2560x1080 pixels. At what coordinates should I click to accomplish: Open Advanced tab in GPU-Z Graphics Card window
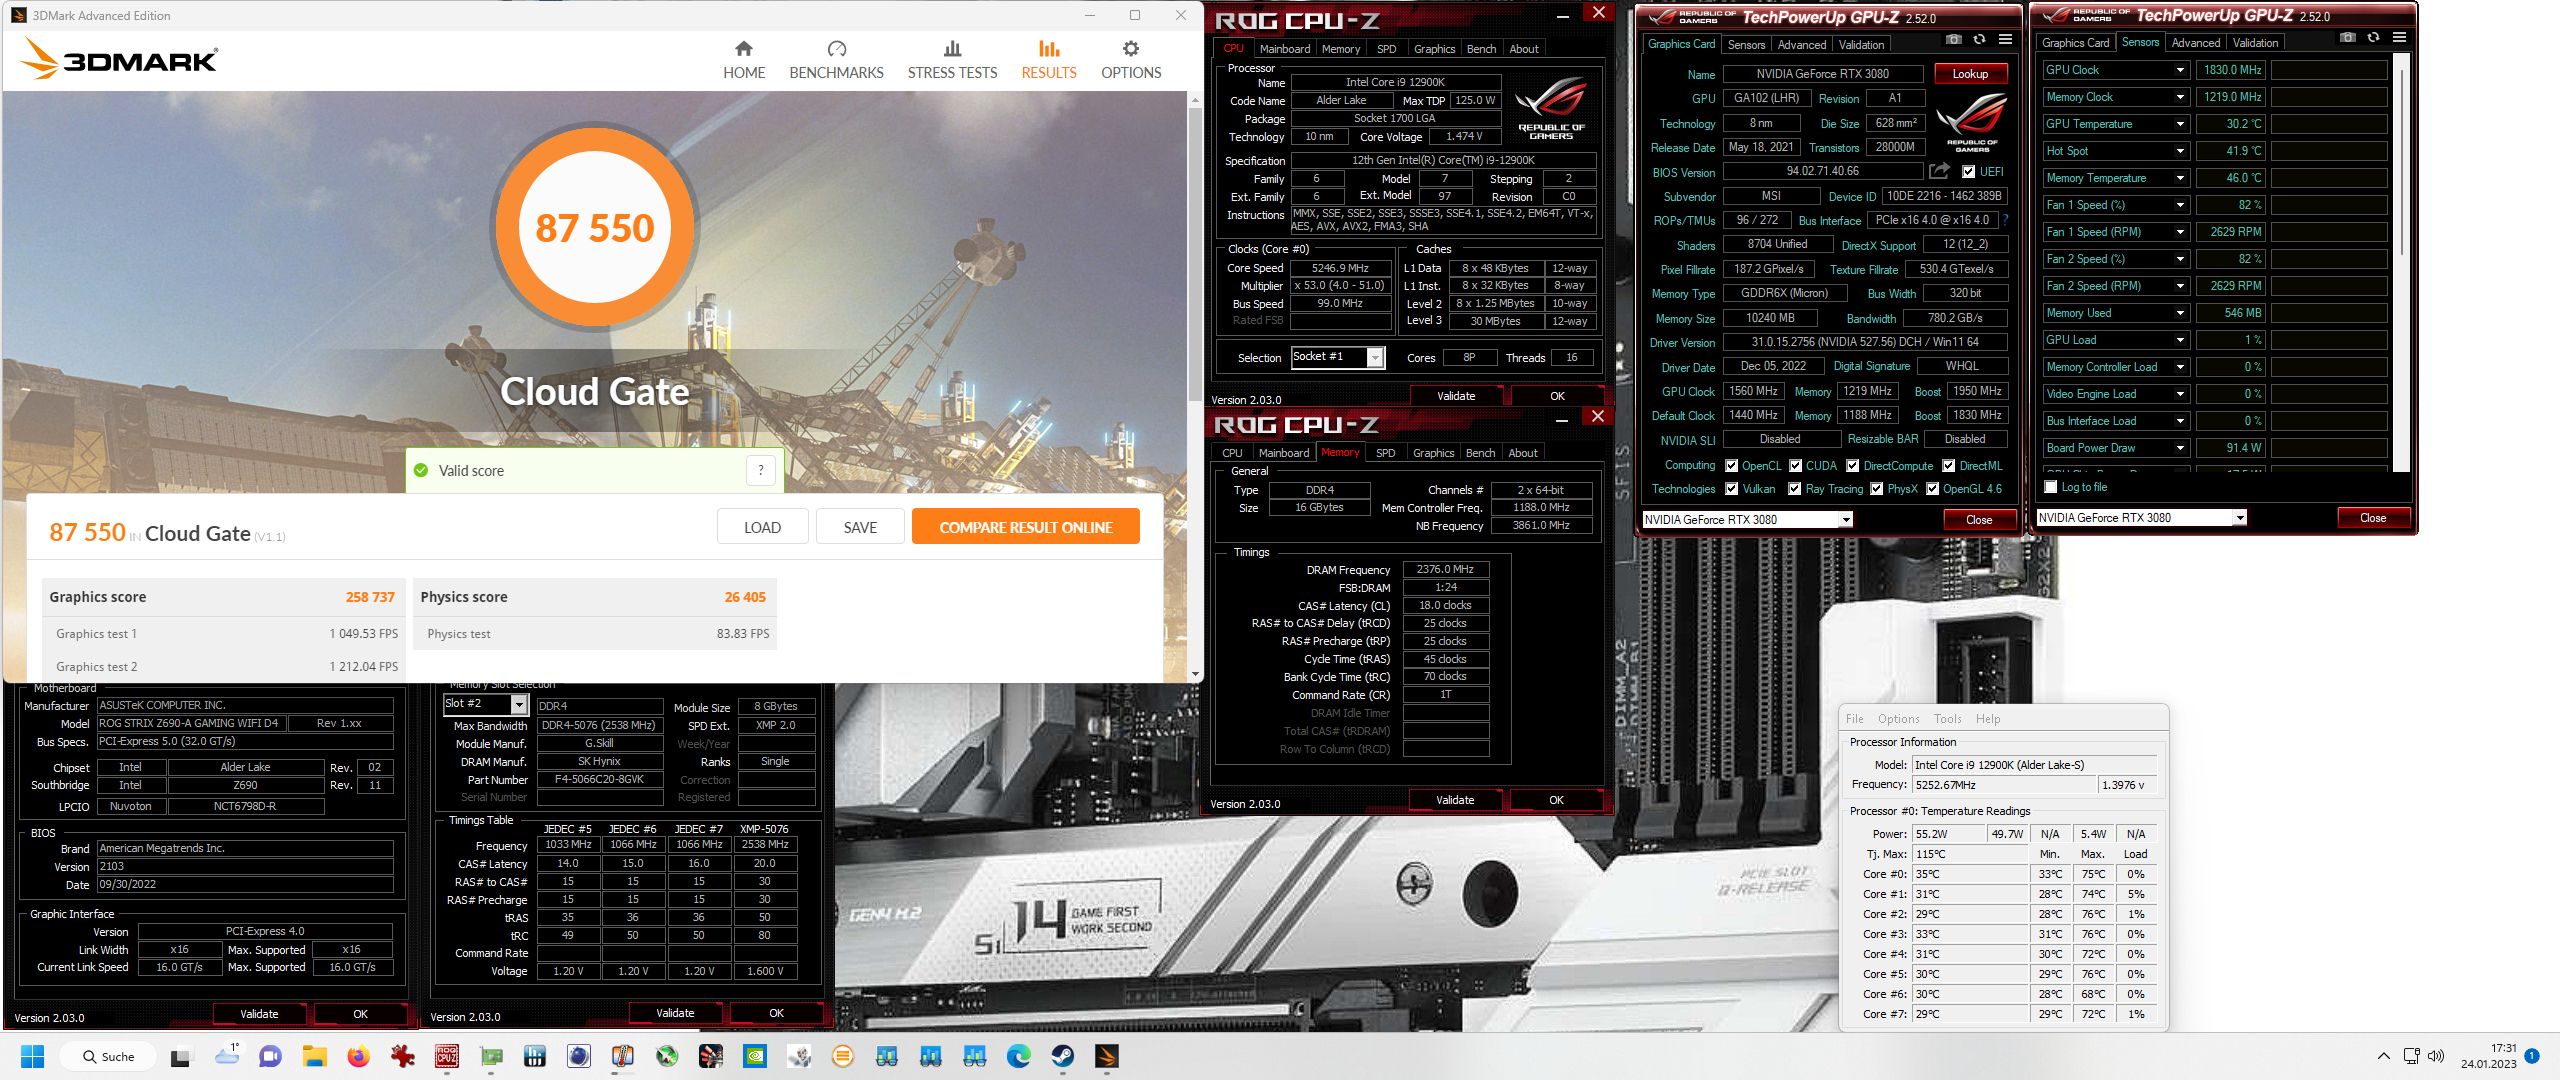(x=1802, y=45)
